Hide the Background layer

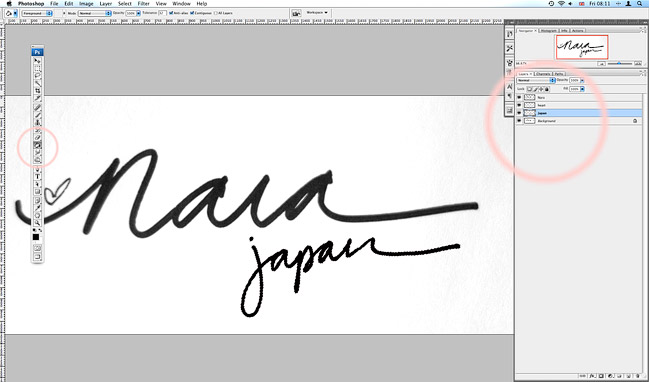point(519,121)
